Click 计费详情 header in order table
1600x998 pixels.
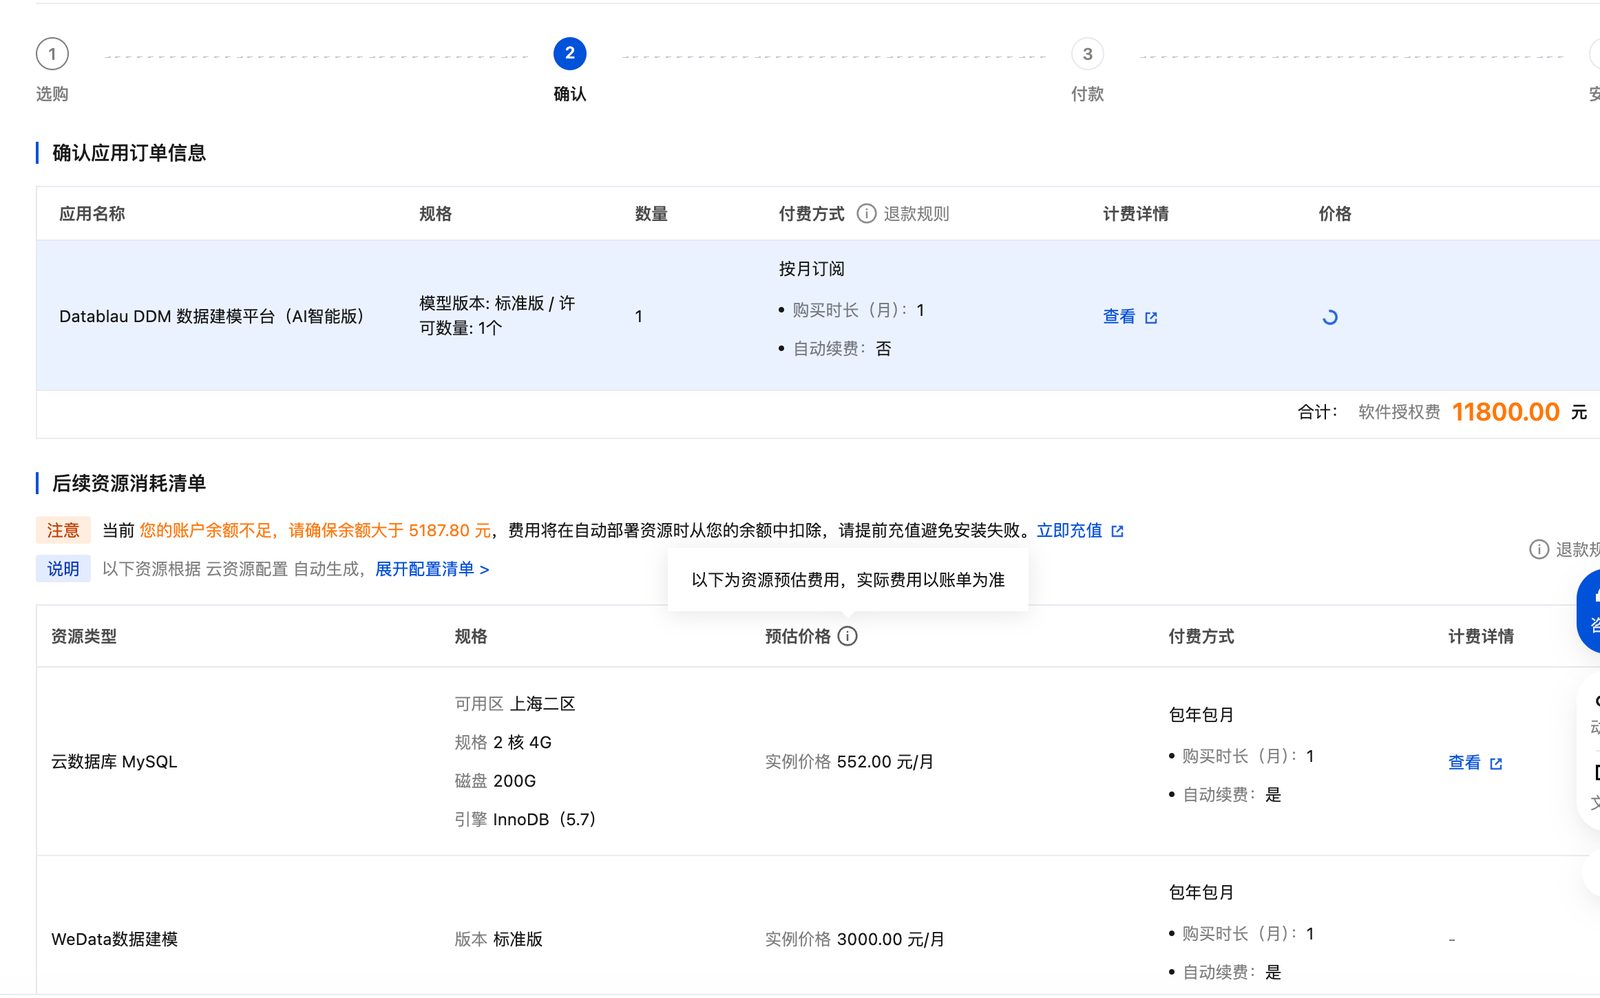(x=1136, y=214)
